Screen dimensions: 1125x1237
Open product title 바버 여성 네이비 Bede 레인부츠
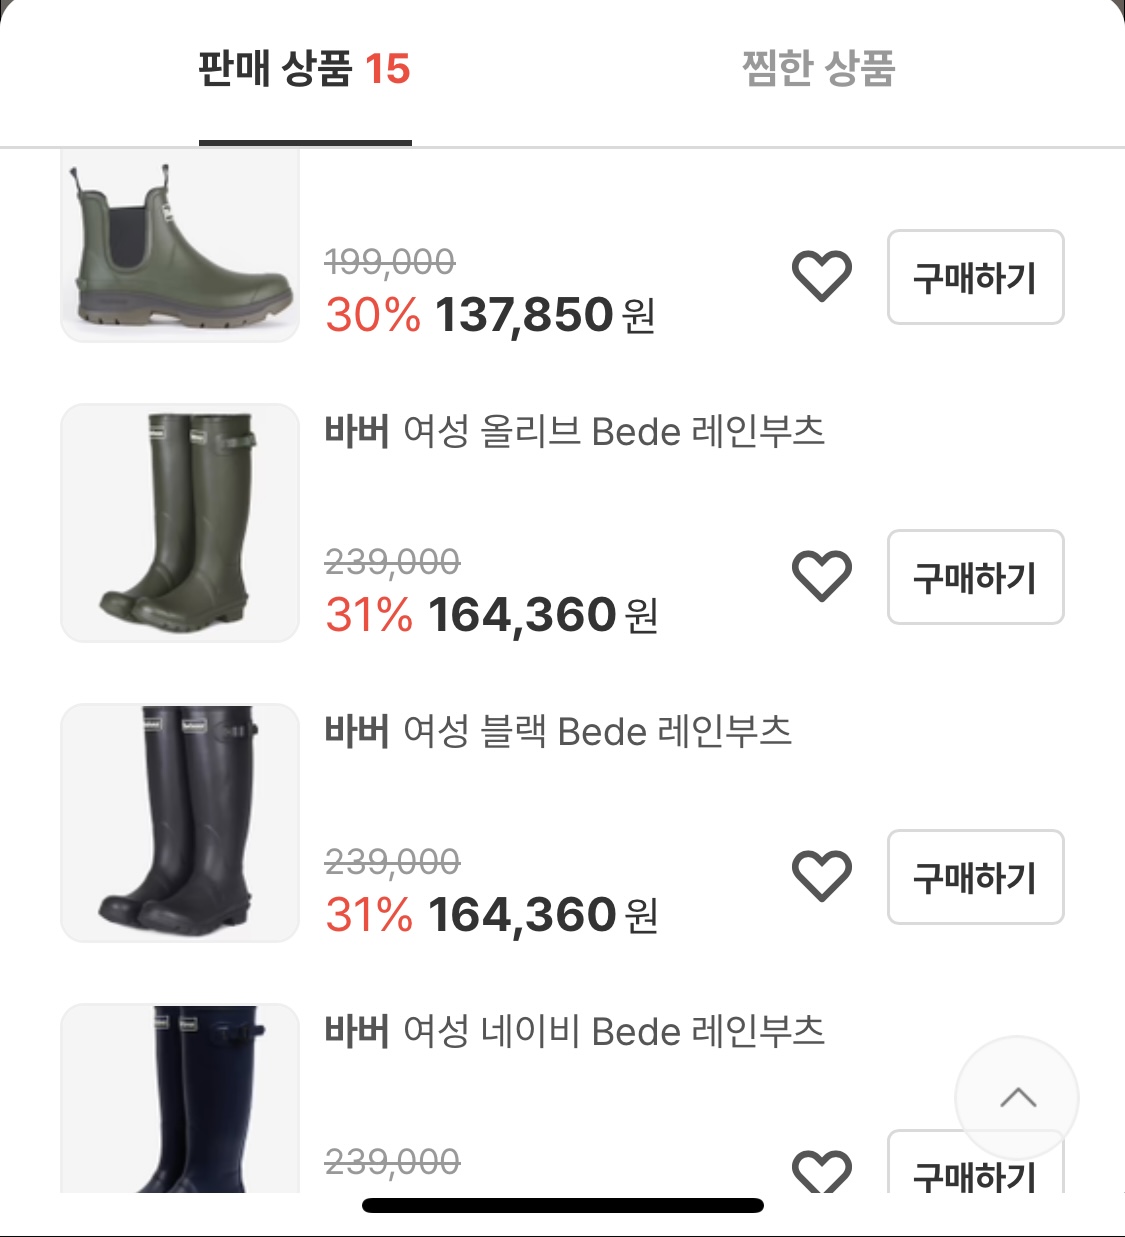575,1032
